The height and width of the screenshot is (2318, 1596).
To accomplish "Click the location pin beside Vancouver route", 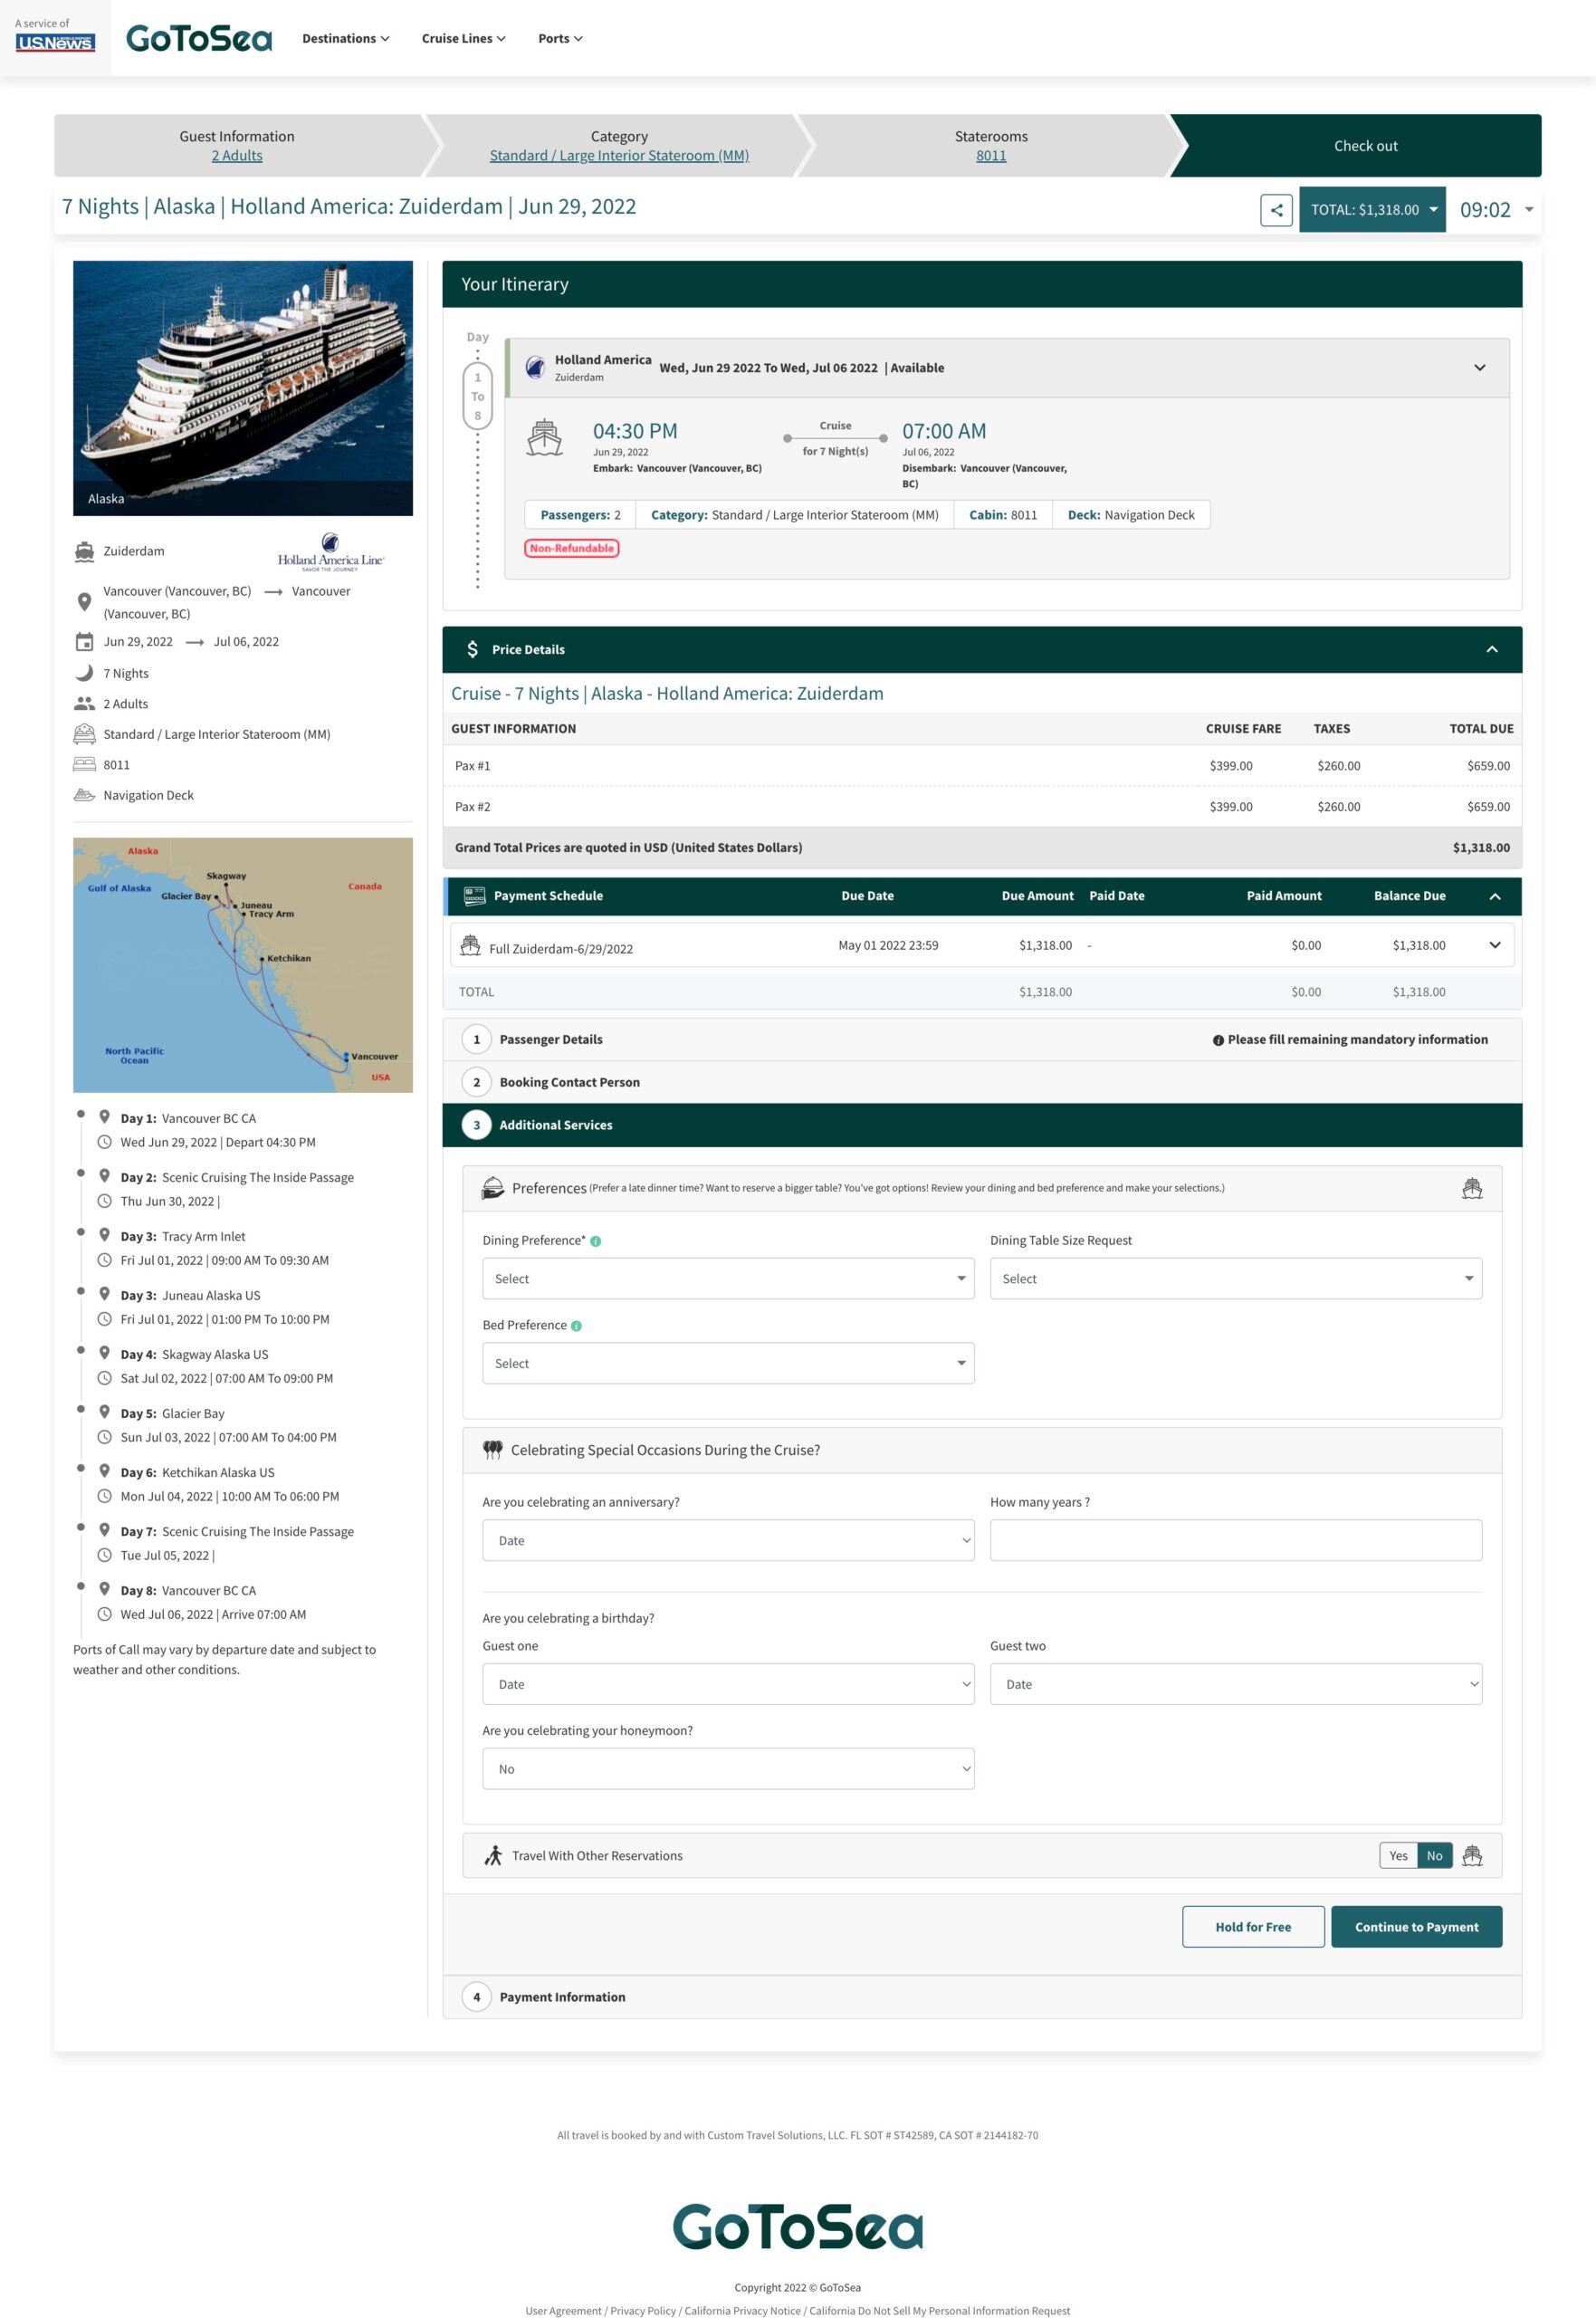I will pos(85,602).
